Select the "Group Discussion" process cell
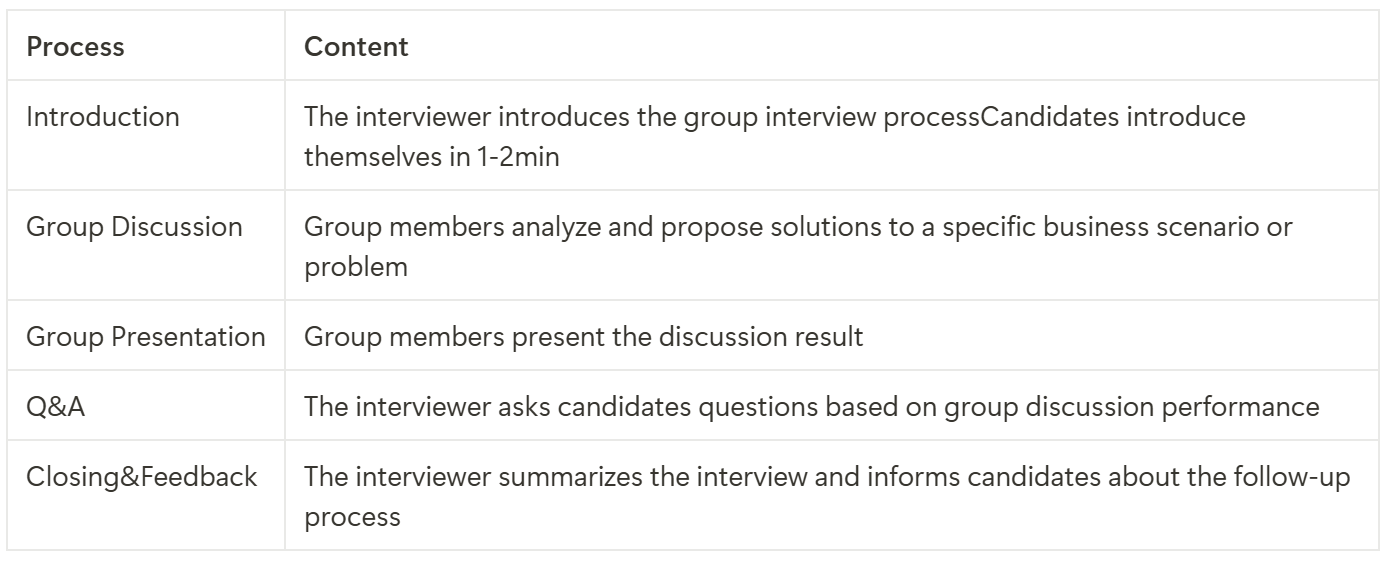This screenshot has width=1388, height=561. (134, 227)
